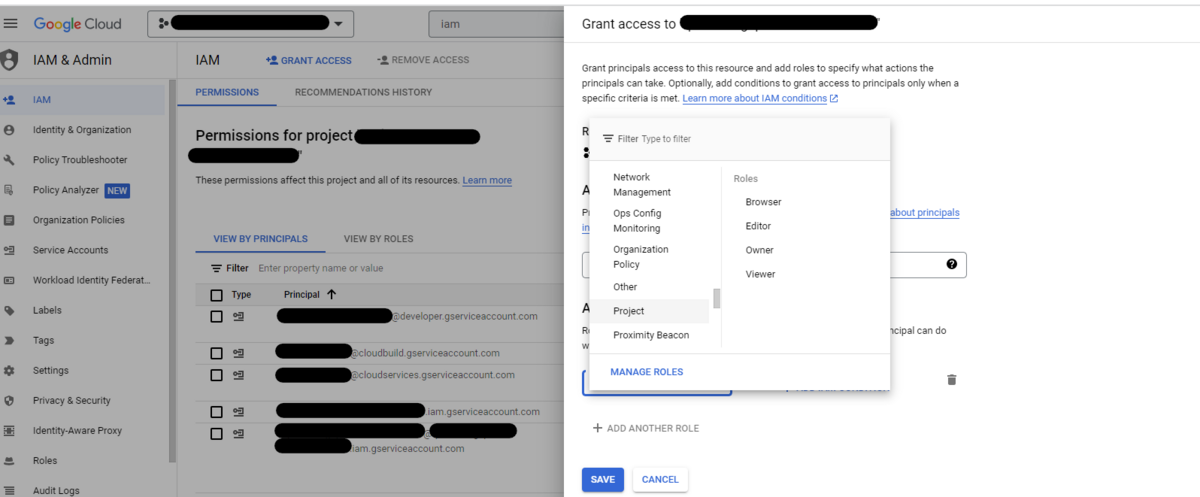Click the principals table filter field
The image size is (1200, 497).
coord(380,268)
